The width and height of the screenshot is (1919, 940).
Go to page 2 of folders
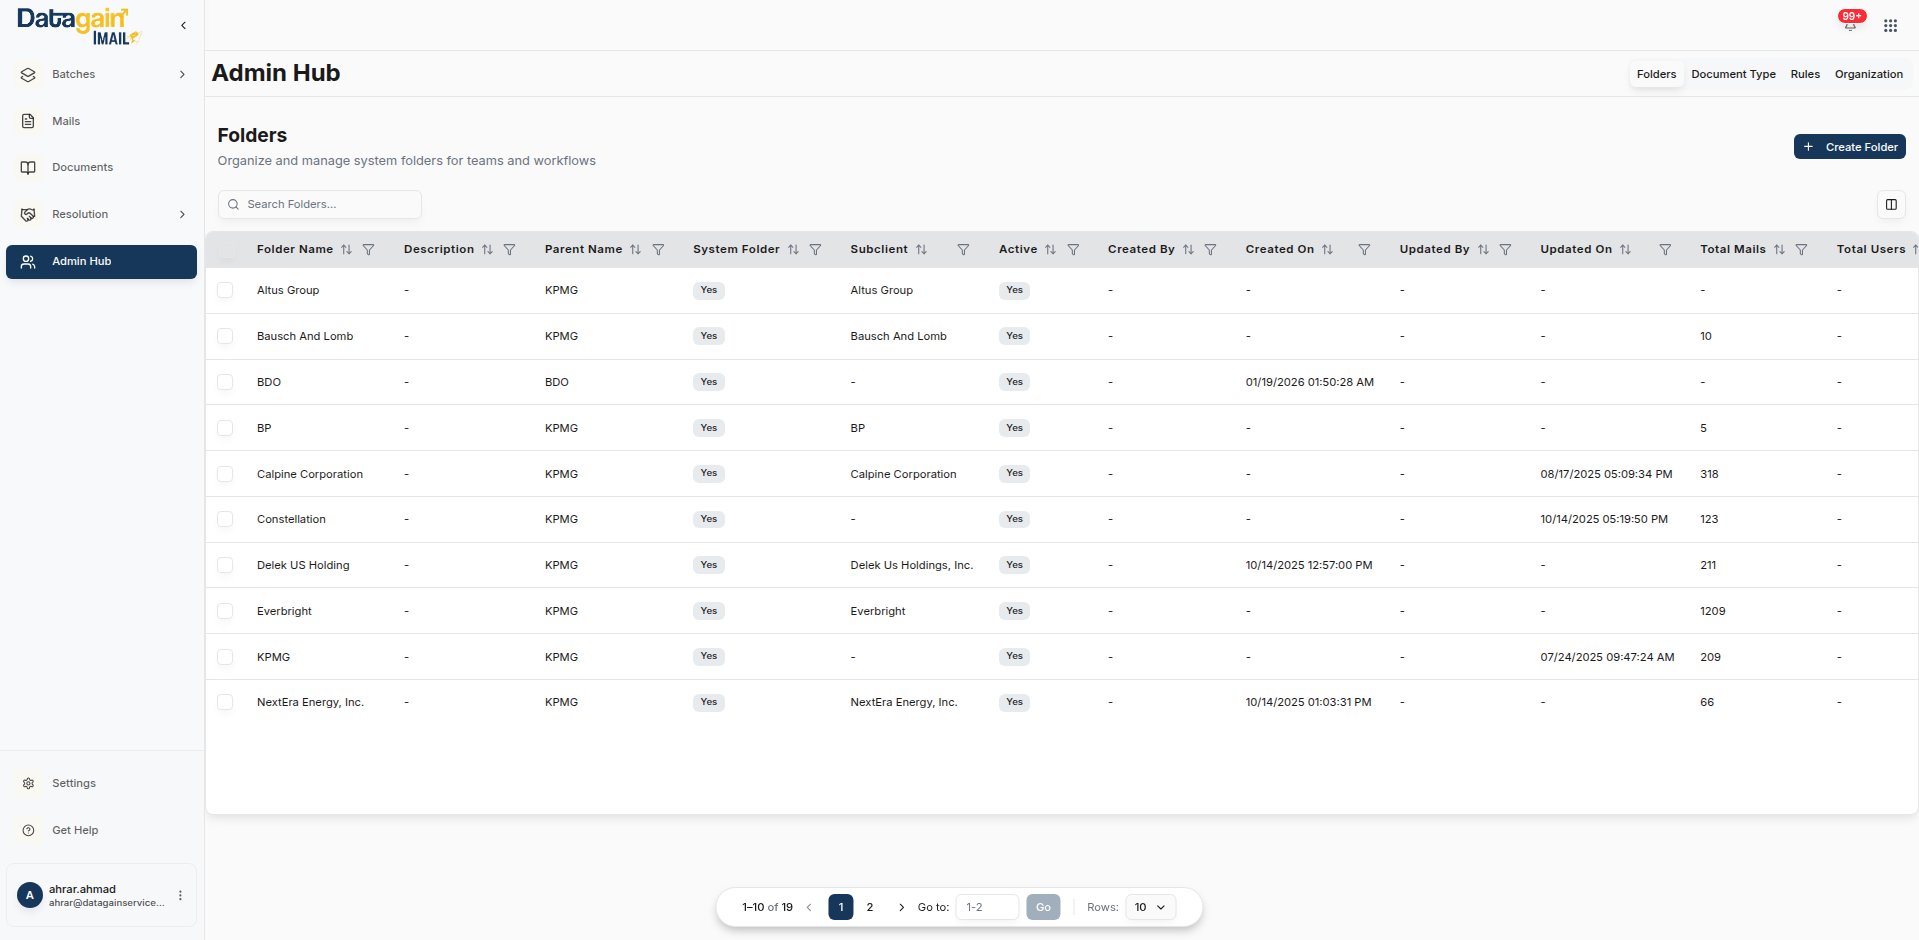(870, 907)
